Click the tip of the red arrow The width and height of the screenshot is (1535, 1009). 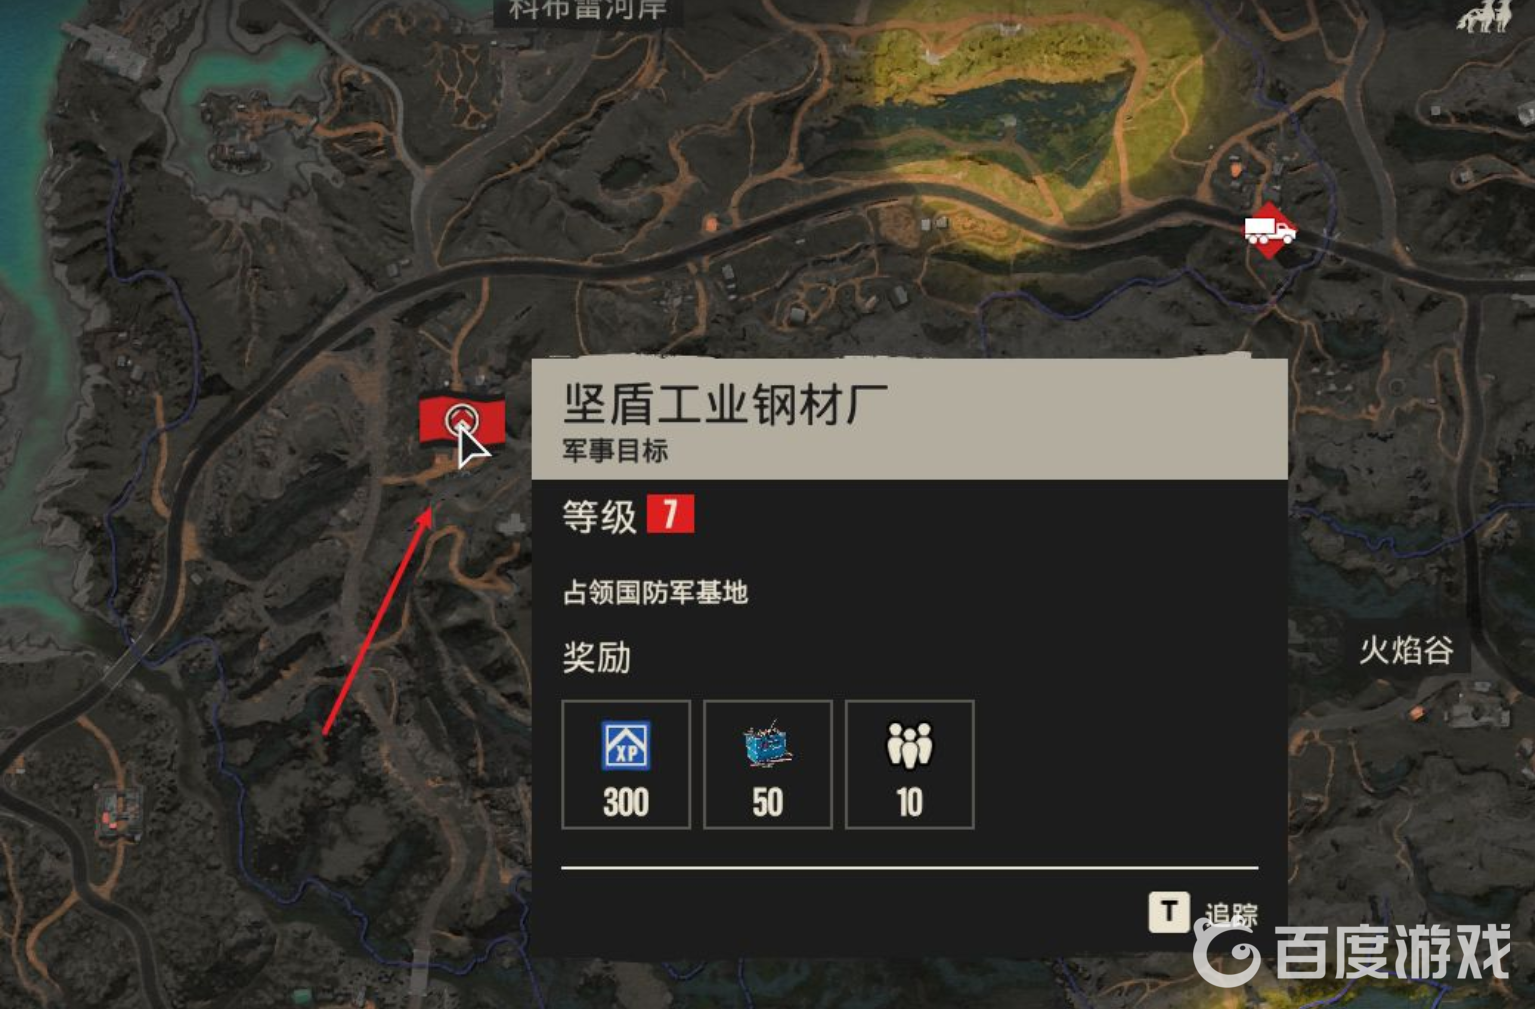429,510
